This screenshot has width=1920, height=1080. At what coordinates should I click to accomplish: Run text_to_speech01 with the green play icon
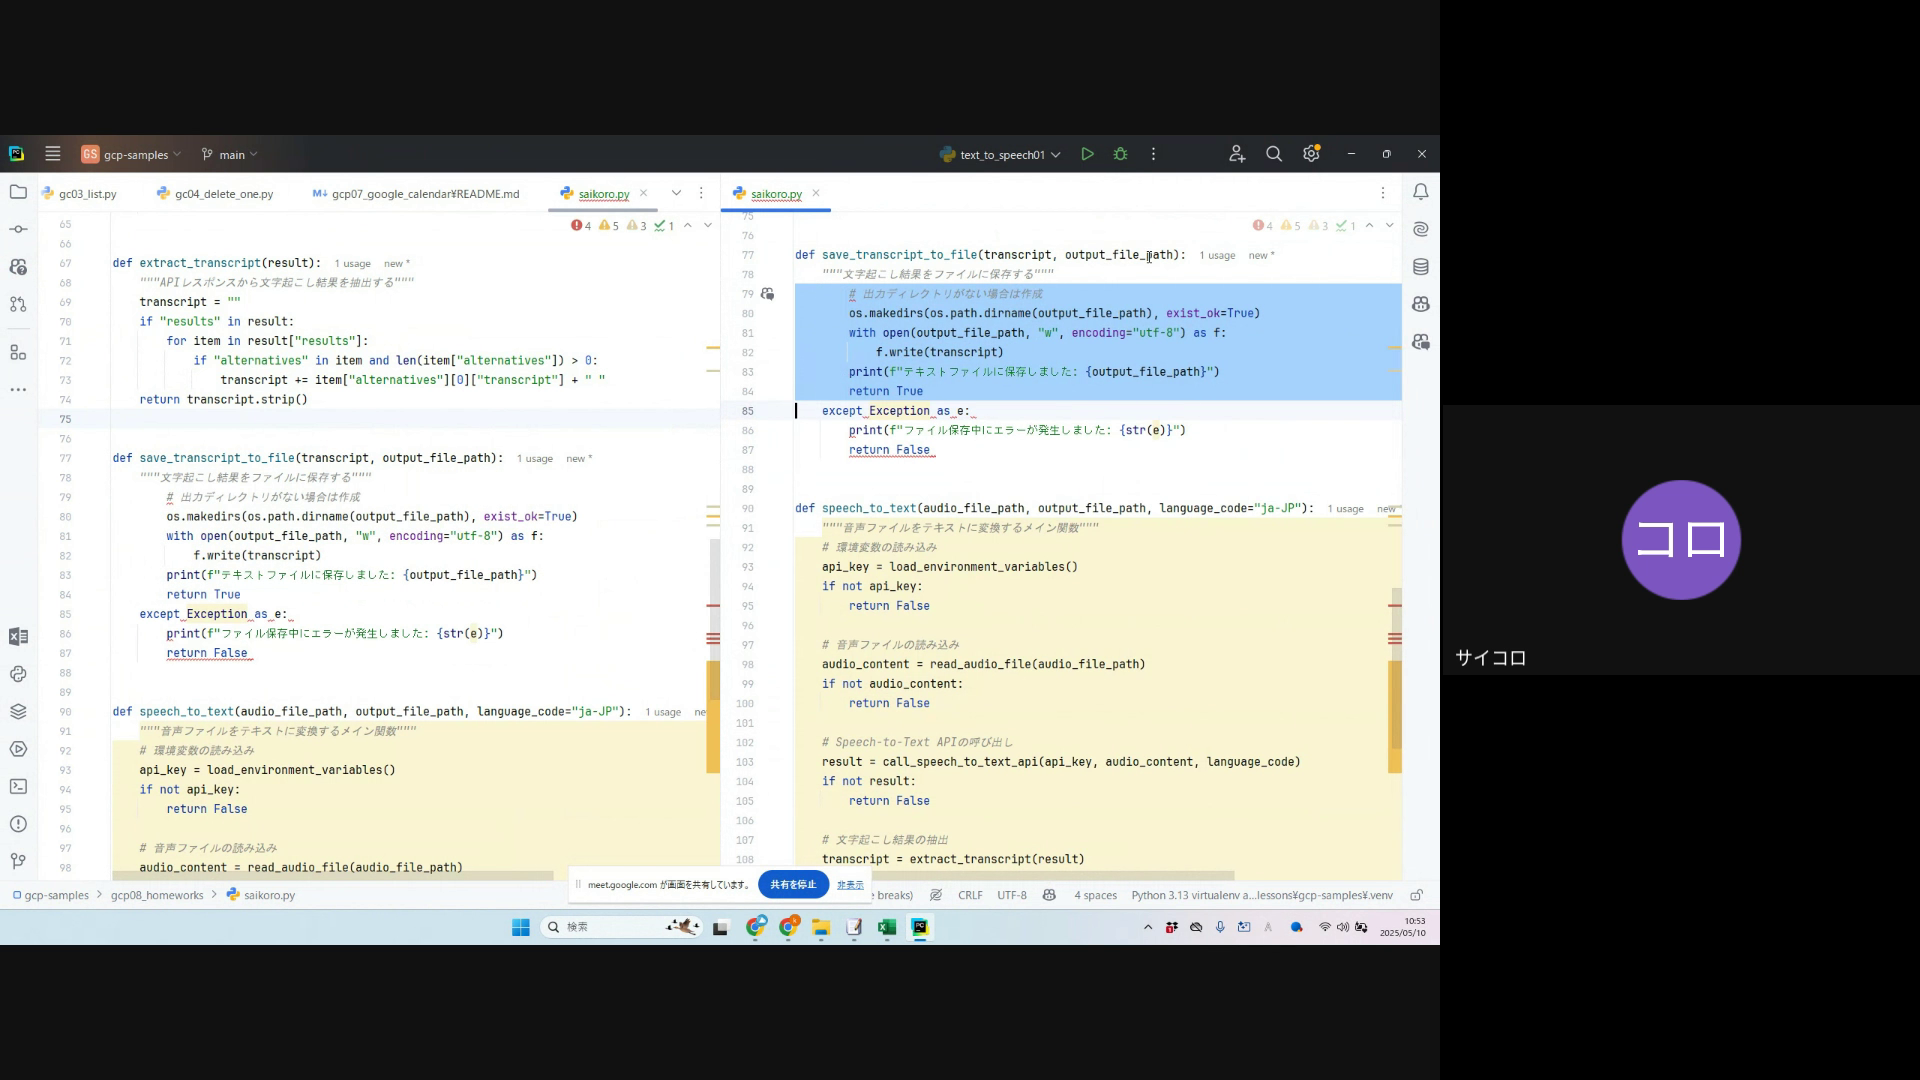tap(1087, 154)
